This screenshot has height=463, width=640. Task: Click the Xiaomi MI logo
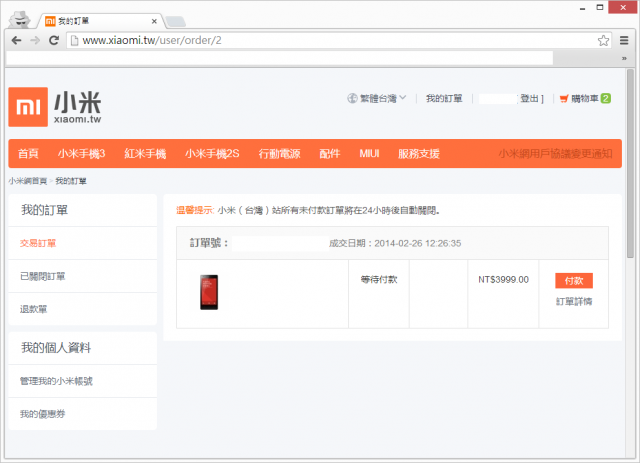point(28,107)
